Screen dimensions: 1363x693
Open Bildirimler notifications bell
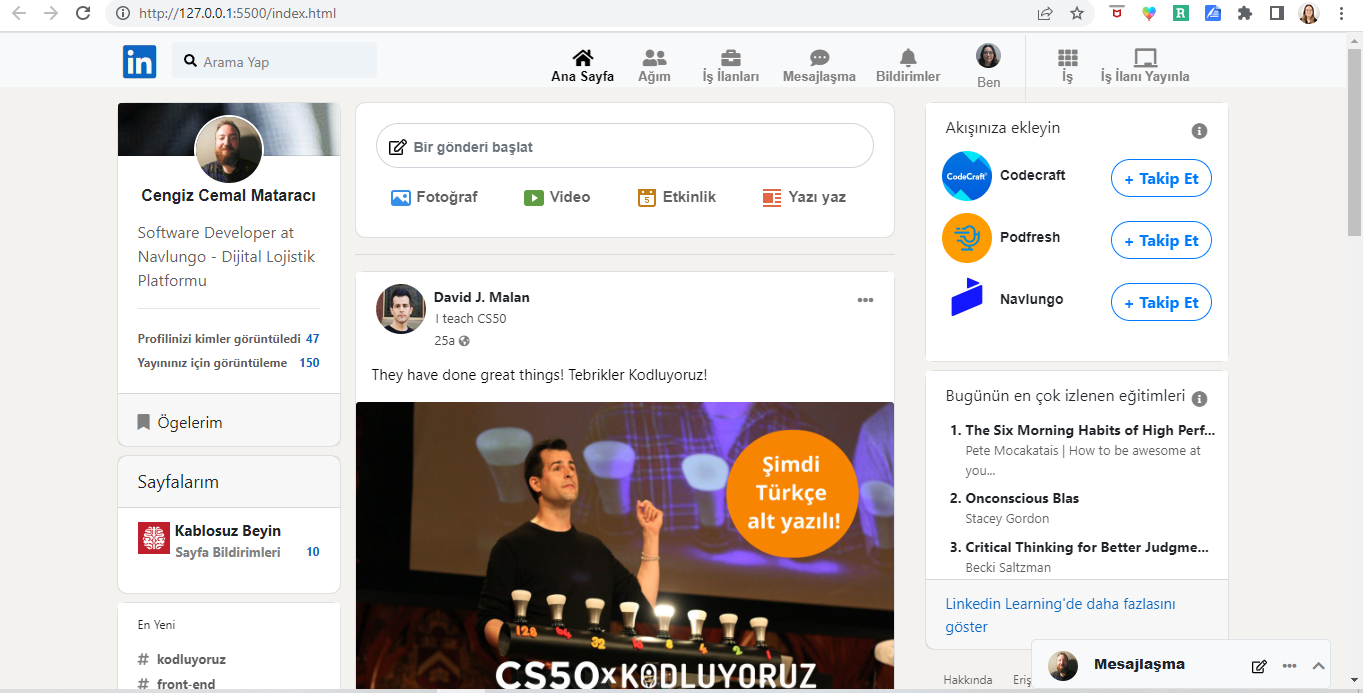908,66
